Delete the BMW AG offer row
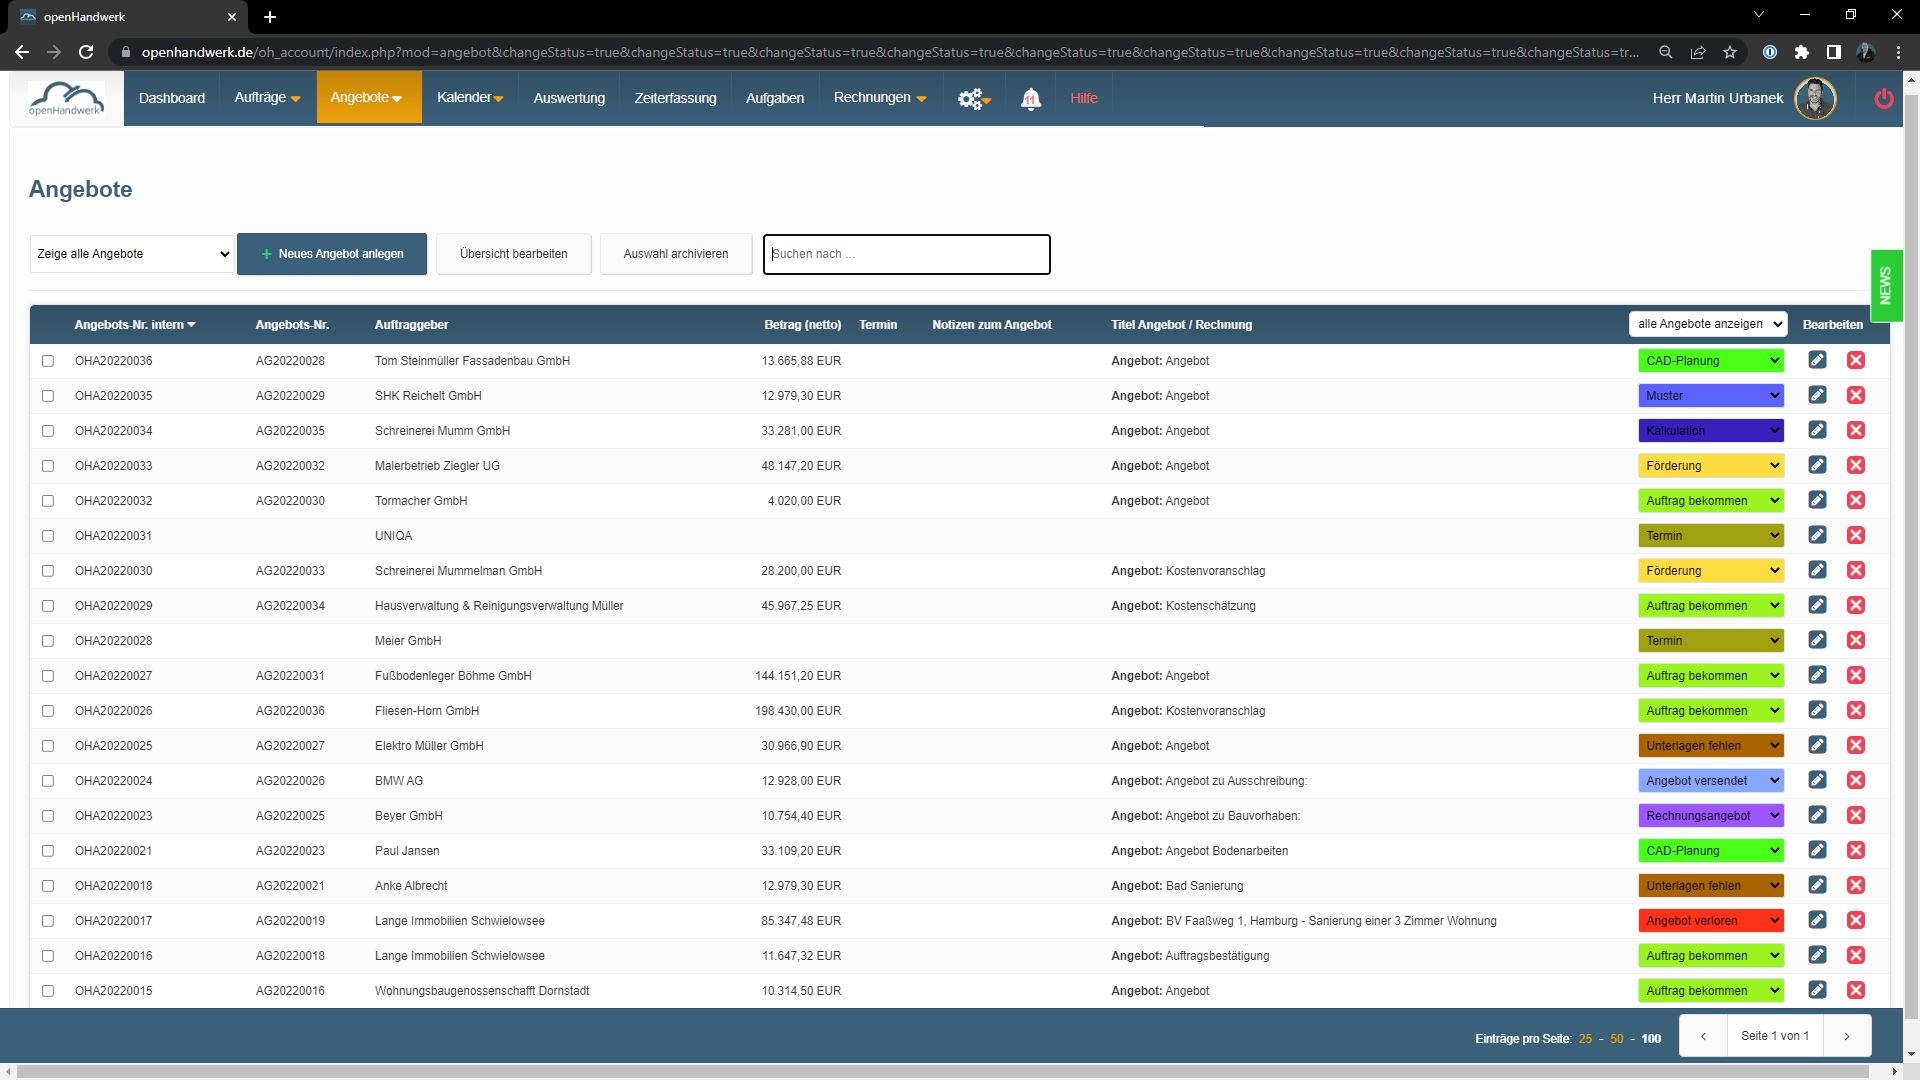The image size is (1920, 1080). [1856, 780]
